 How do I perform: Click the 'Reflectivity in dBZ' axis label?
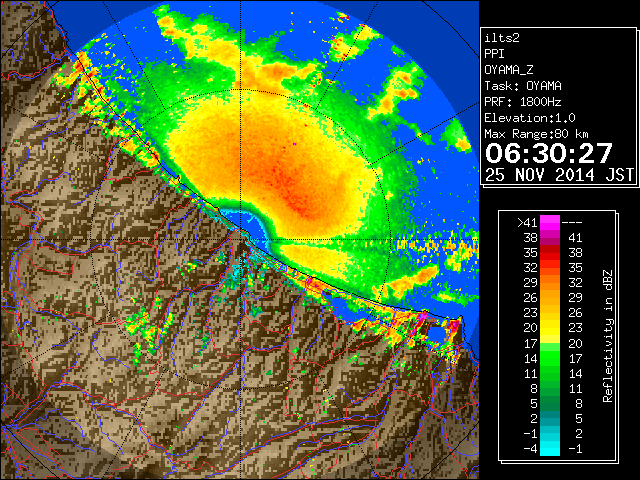click(608, 336)
